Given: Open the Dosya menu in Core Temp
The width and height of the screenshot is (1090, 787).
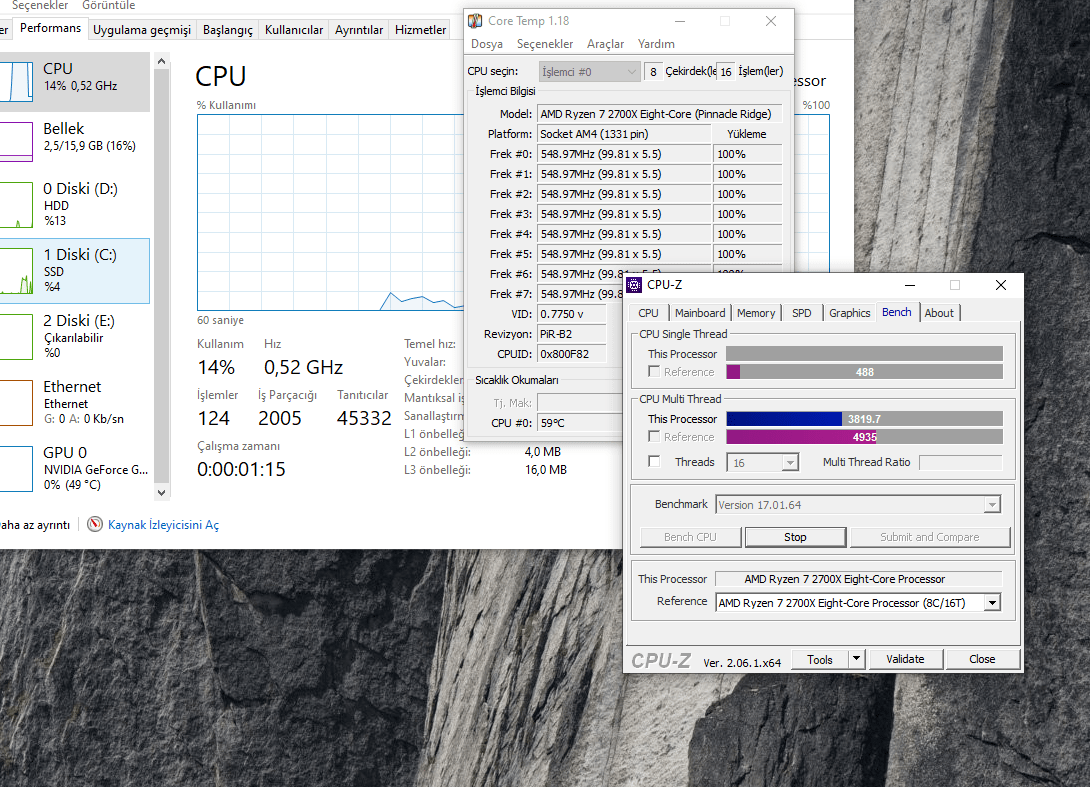Looking at the screenshot, I should pos(487,44).
